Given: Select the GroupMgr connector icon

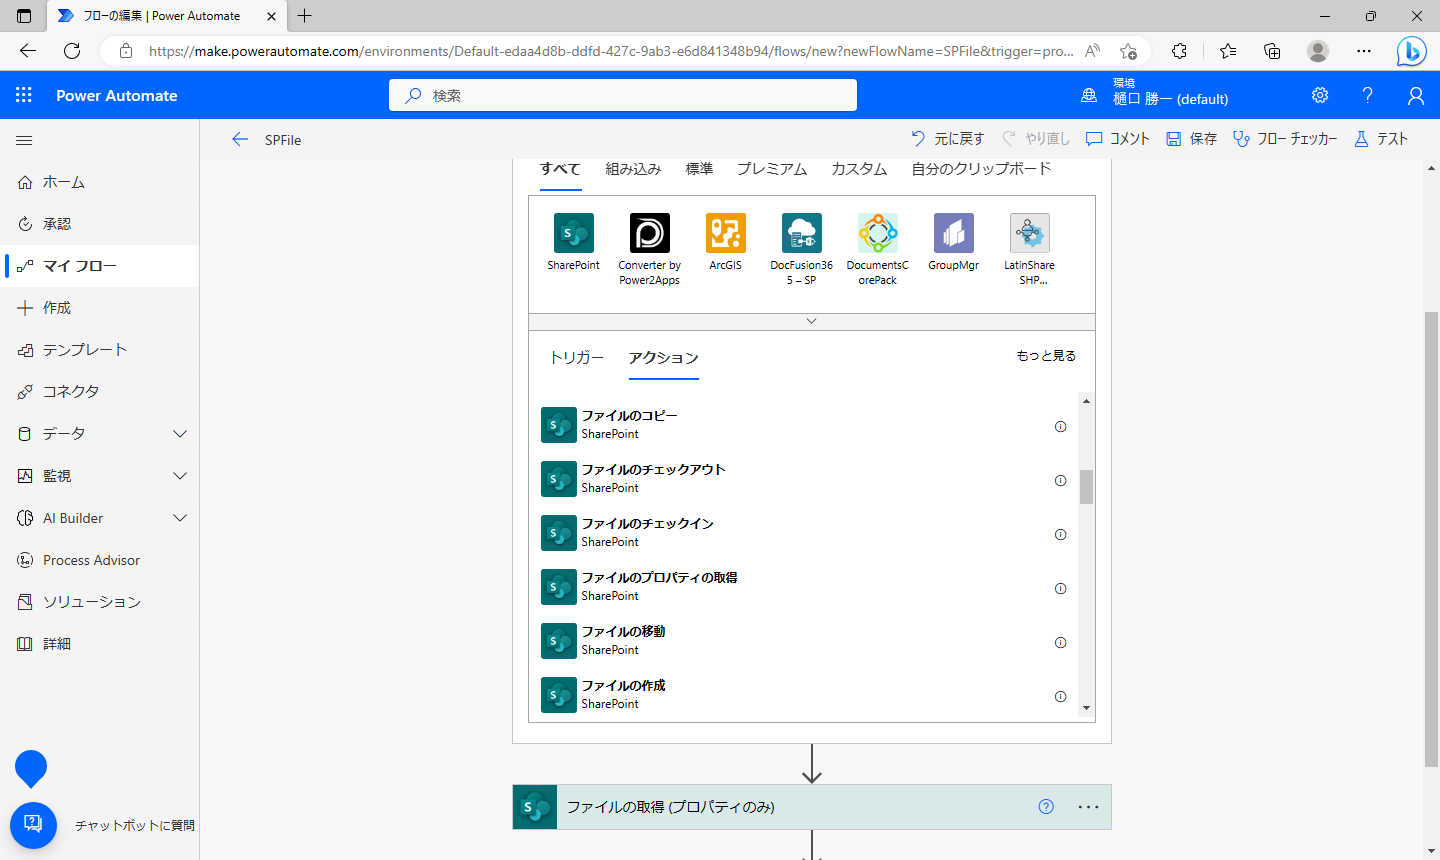Looking at the screenshot, I should [954, 233].
